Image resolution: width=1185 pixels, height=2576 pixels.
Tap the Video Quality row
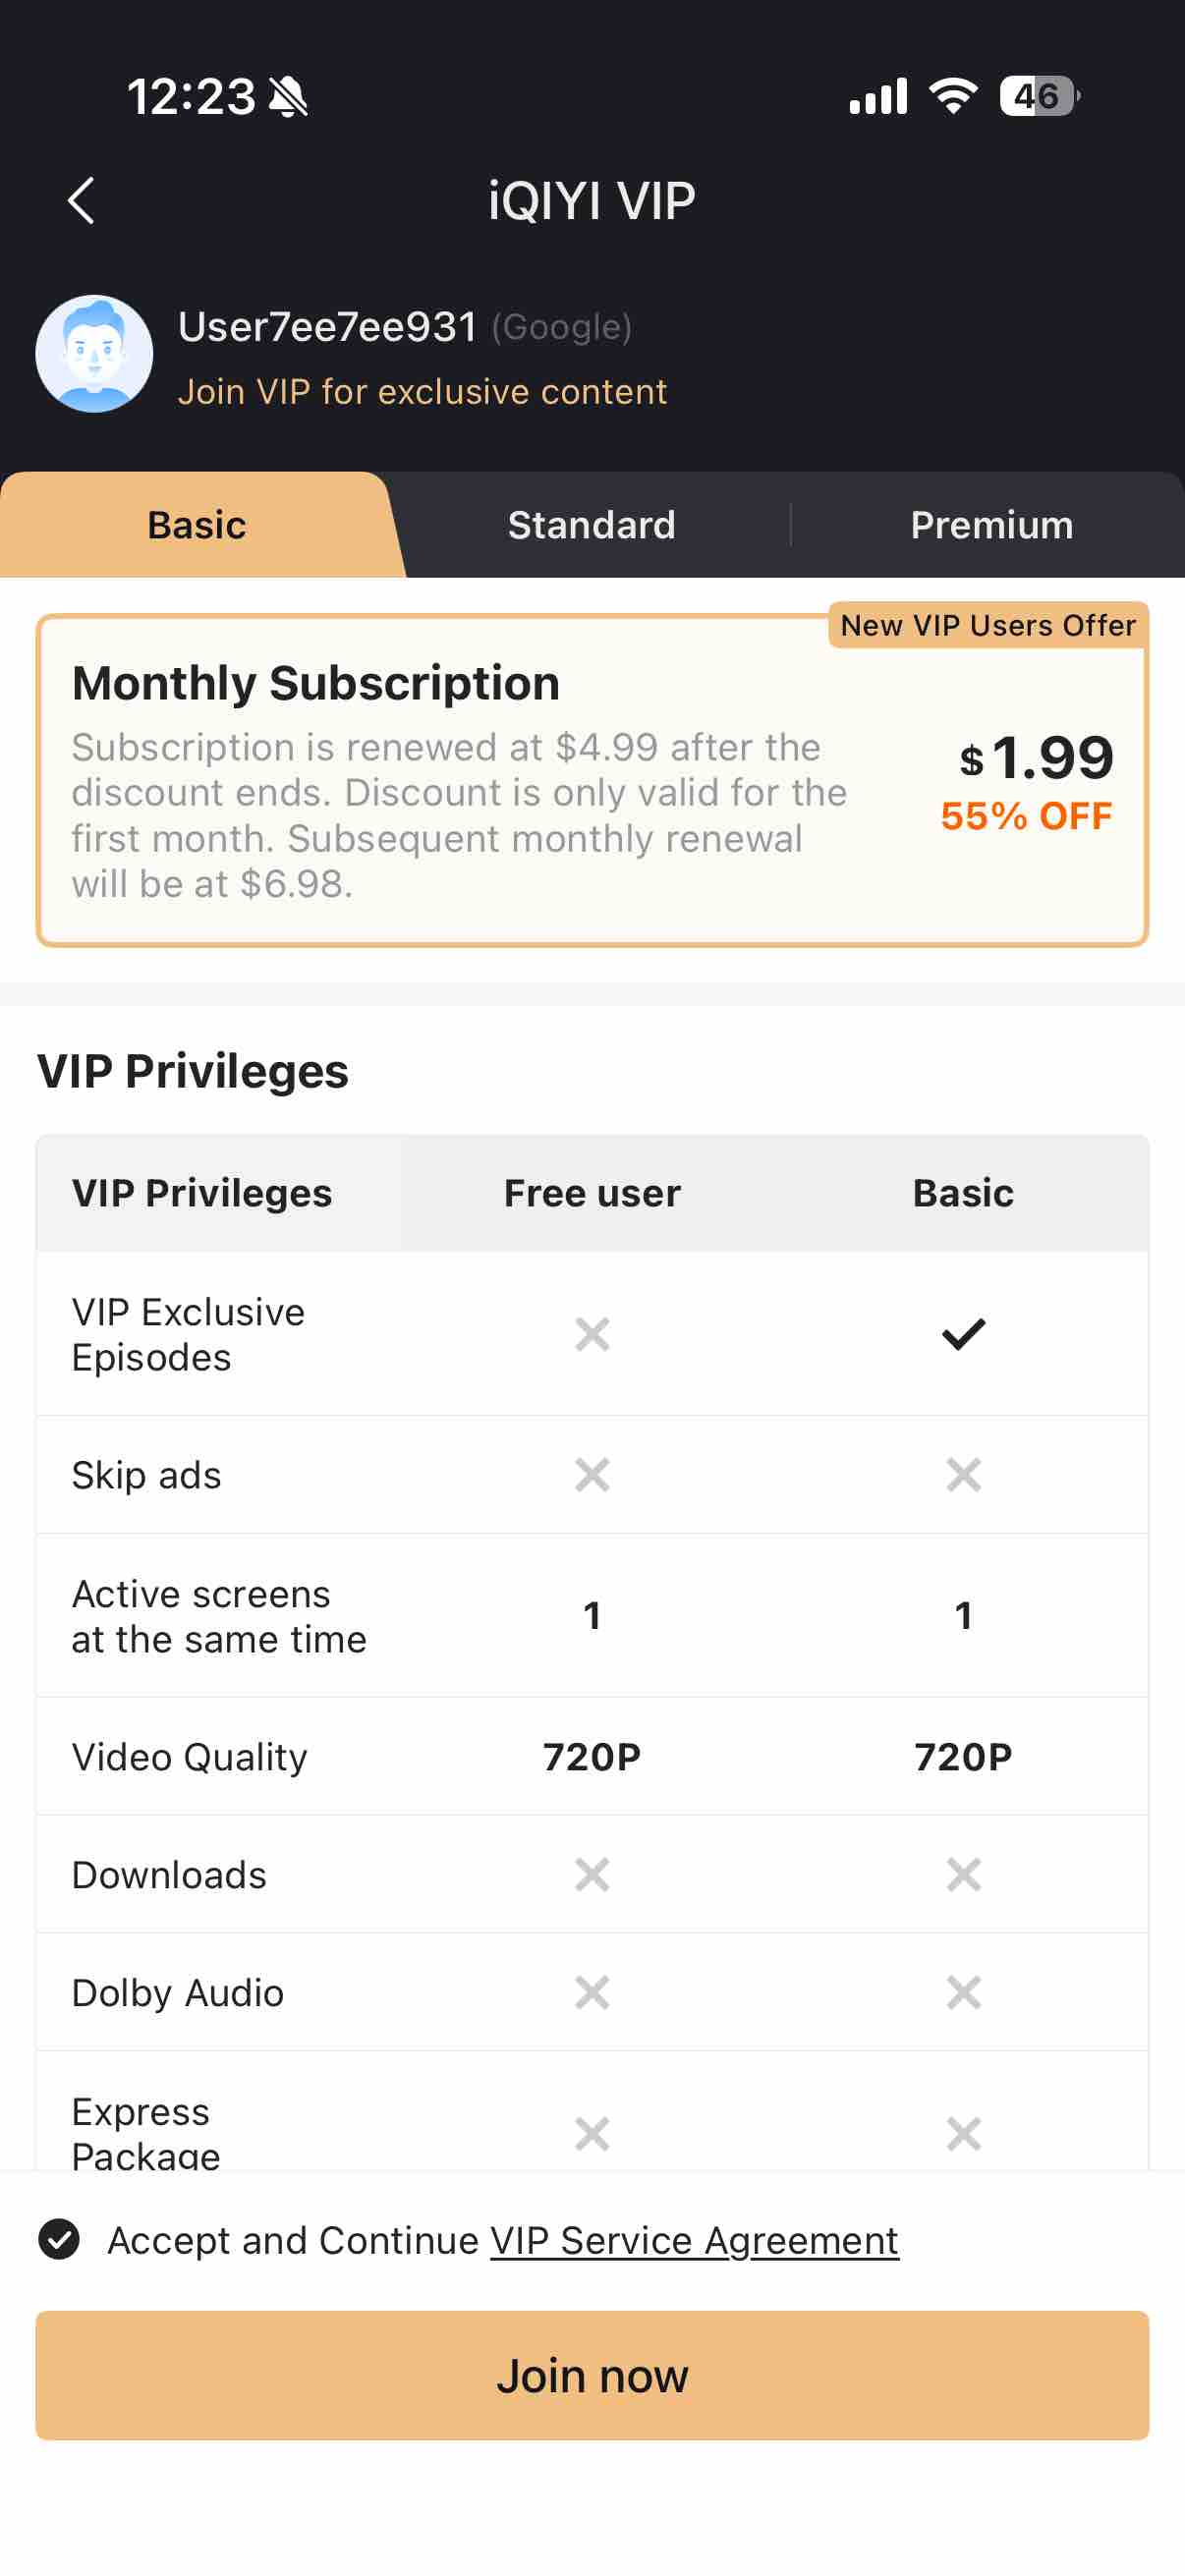[x=592, y=1756]
